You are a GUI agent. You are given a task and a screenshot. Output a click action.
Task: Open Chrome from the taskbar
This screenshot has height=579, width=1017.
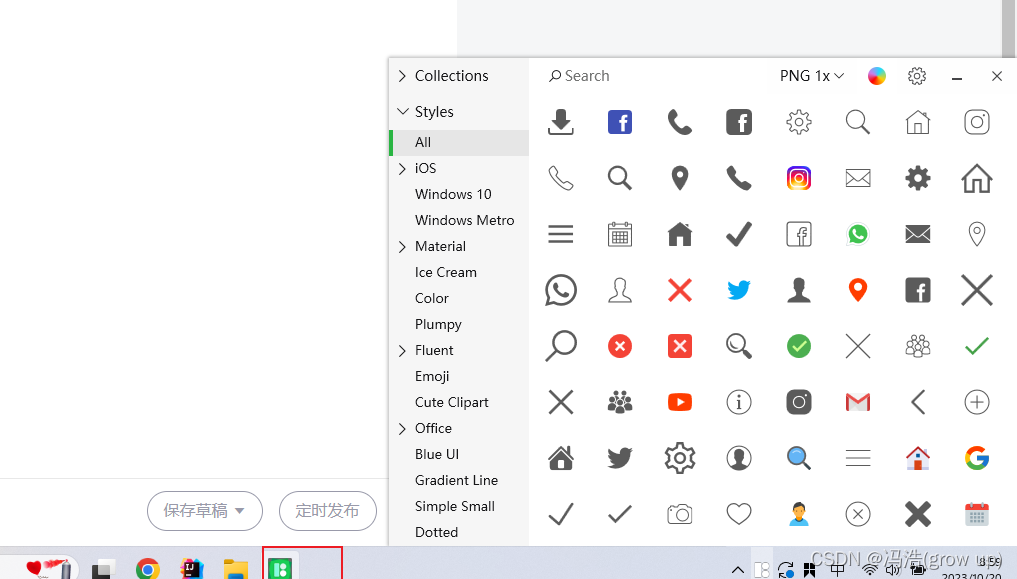tap(147, 568)
